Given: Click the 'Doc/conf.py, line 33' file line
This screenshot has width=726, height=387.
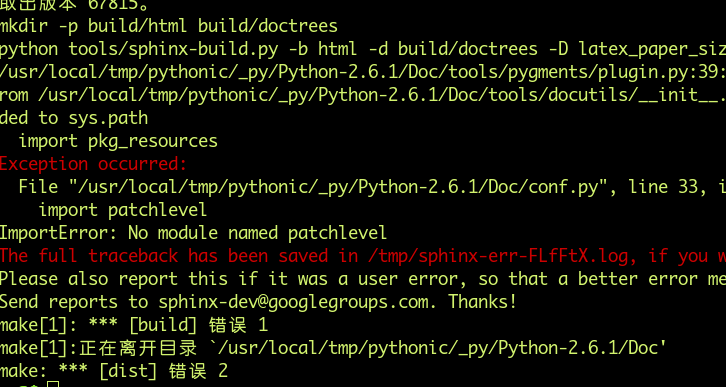Looking at the screenshot, I should [x=372, y=187].
